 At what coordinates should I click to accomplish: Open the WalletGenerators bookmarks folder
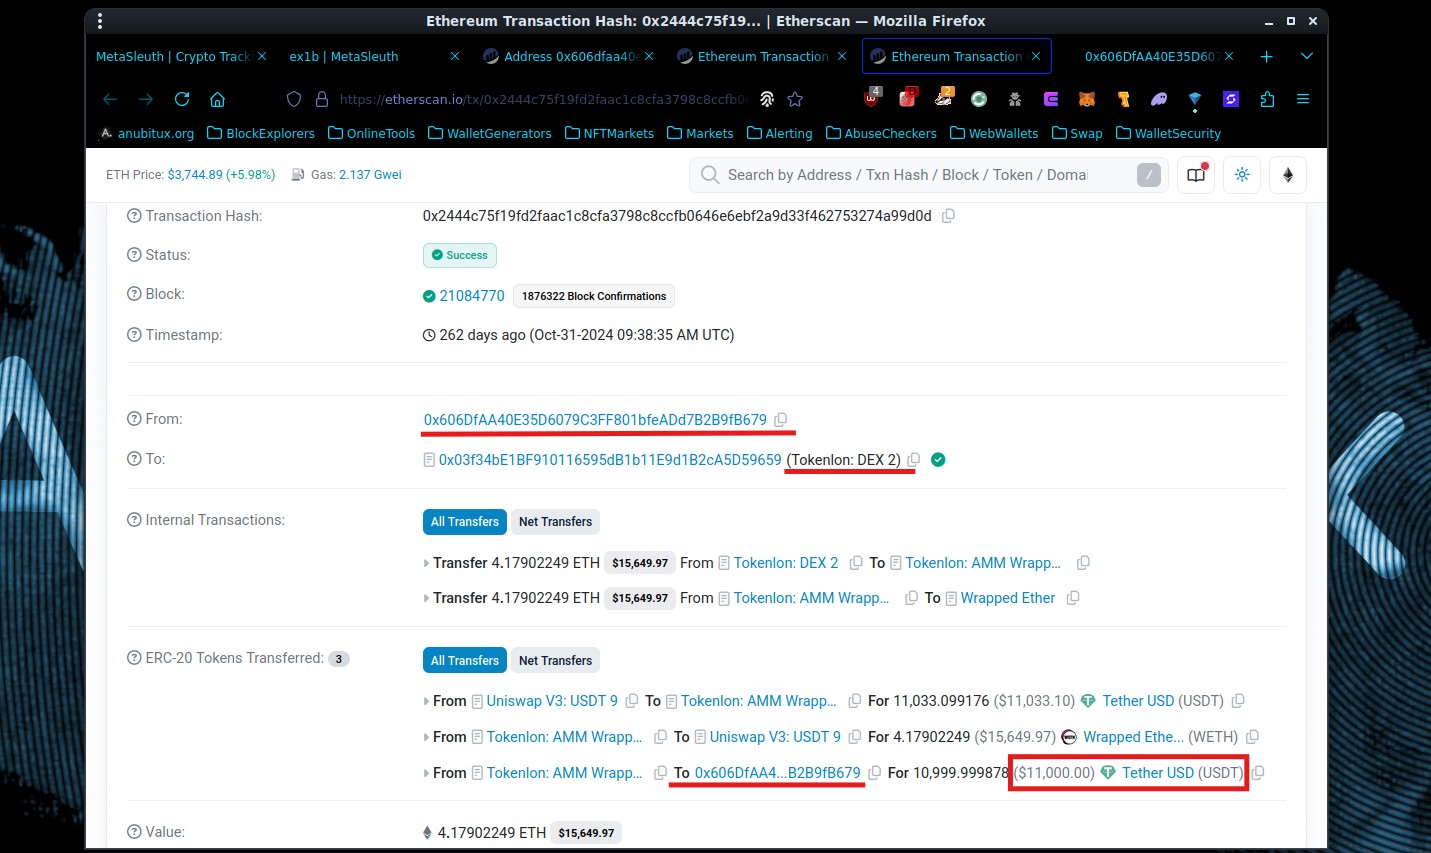tap(490, 133)
